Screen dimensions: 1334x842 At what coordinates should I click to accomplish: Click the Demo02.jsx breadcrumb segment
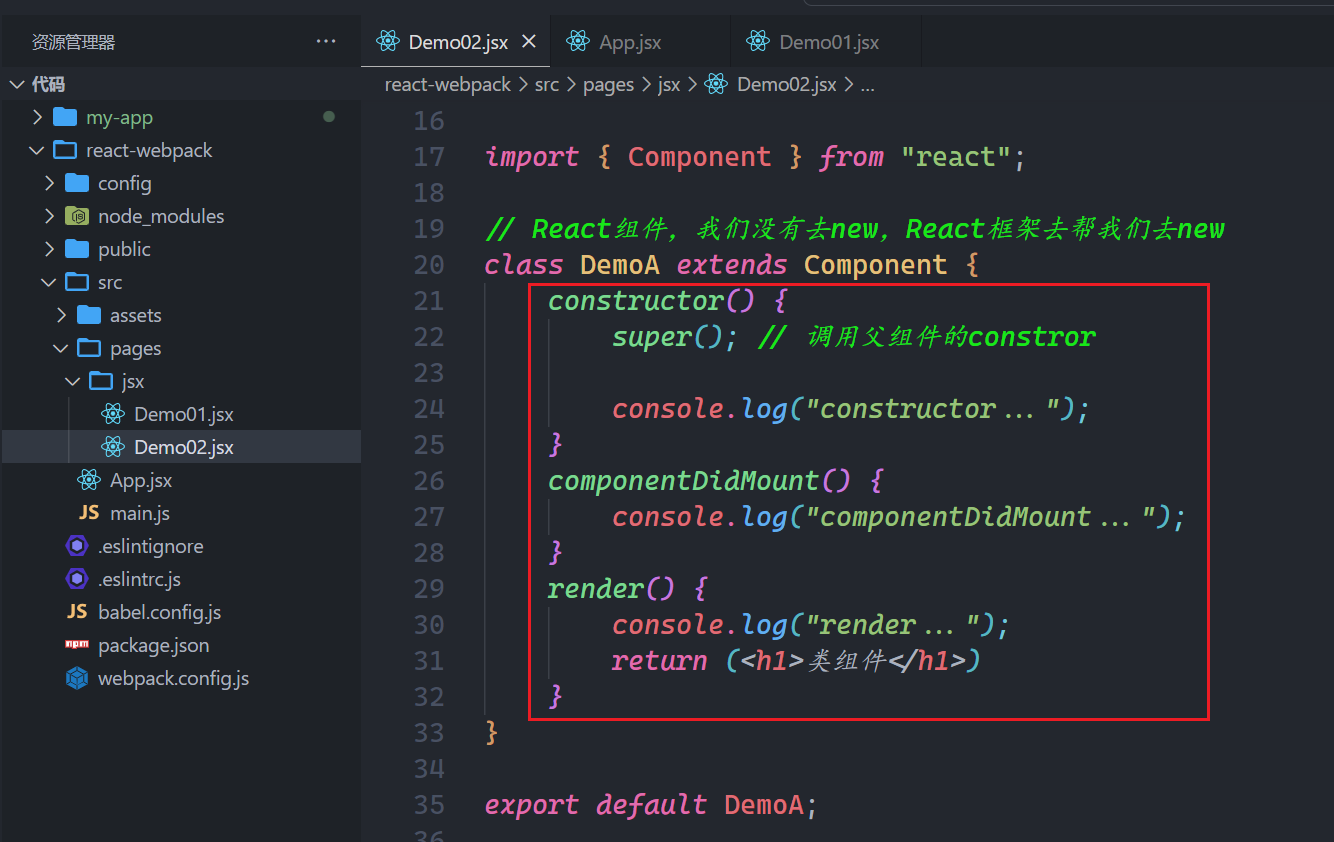786,85
